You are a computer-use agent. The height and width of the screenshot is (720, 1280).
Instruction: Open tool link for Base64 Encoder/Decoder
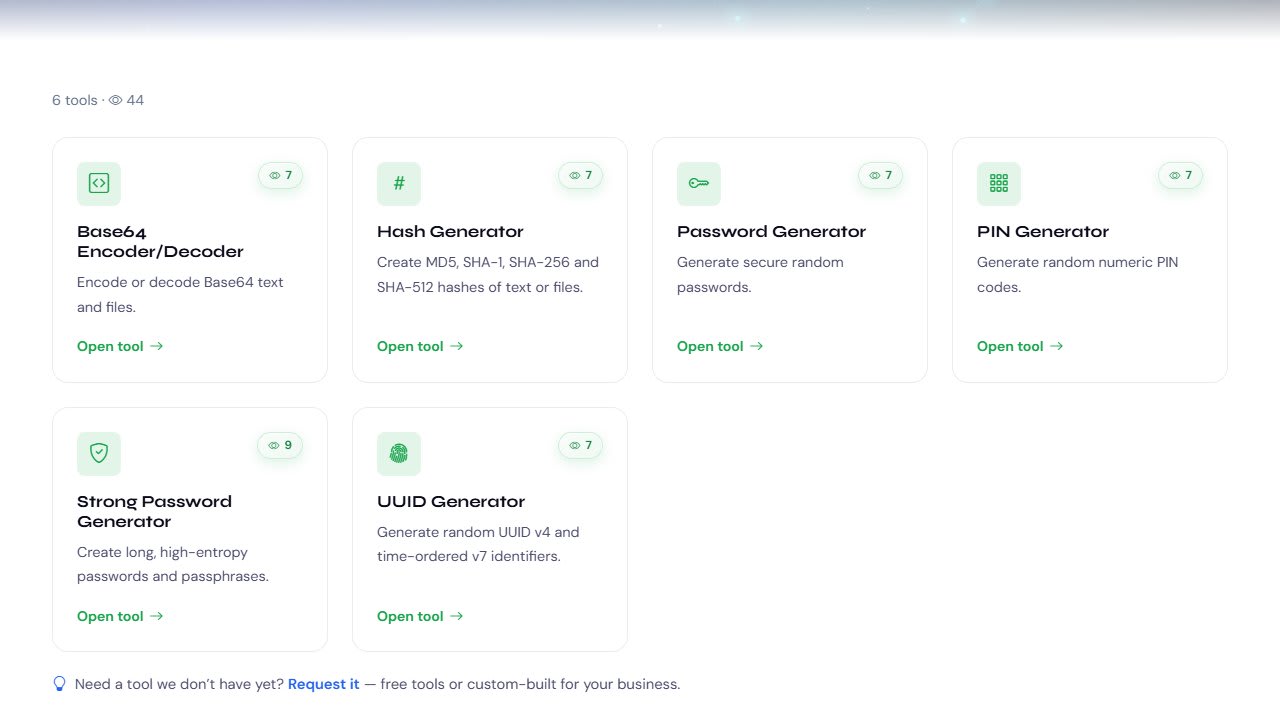[120, 346]
